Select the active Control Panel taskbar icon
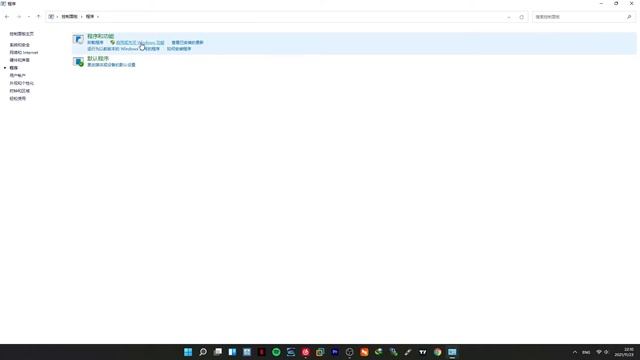Image resolution: width=640 pixels, height=360 pixels. tap(452, 352)
